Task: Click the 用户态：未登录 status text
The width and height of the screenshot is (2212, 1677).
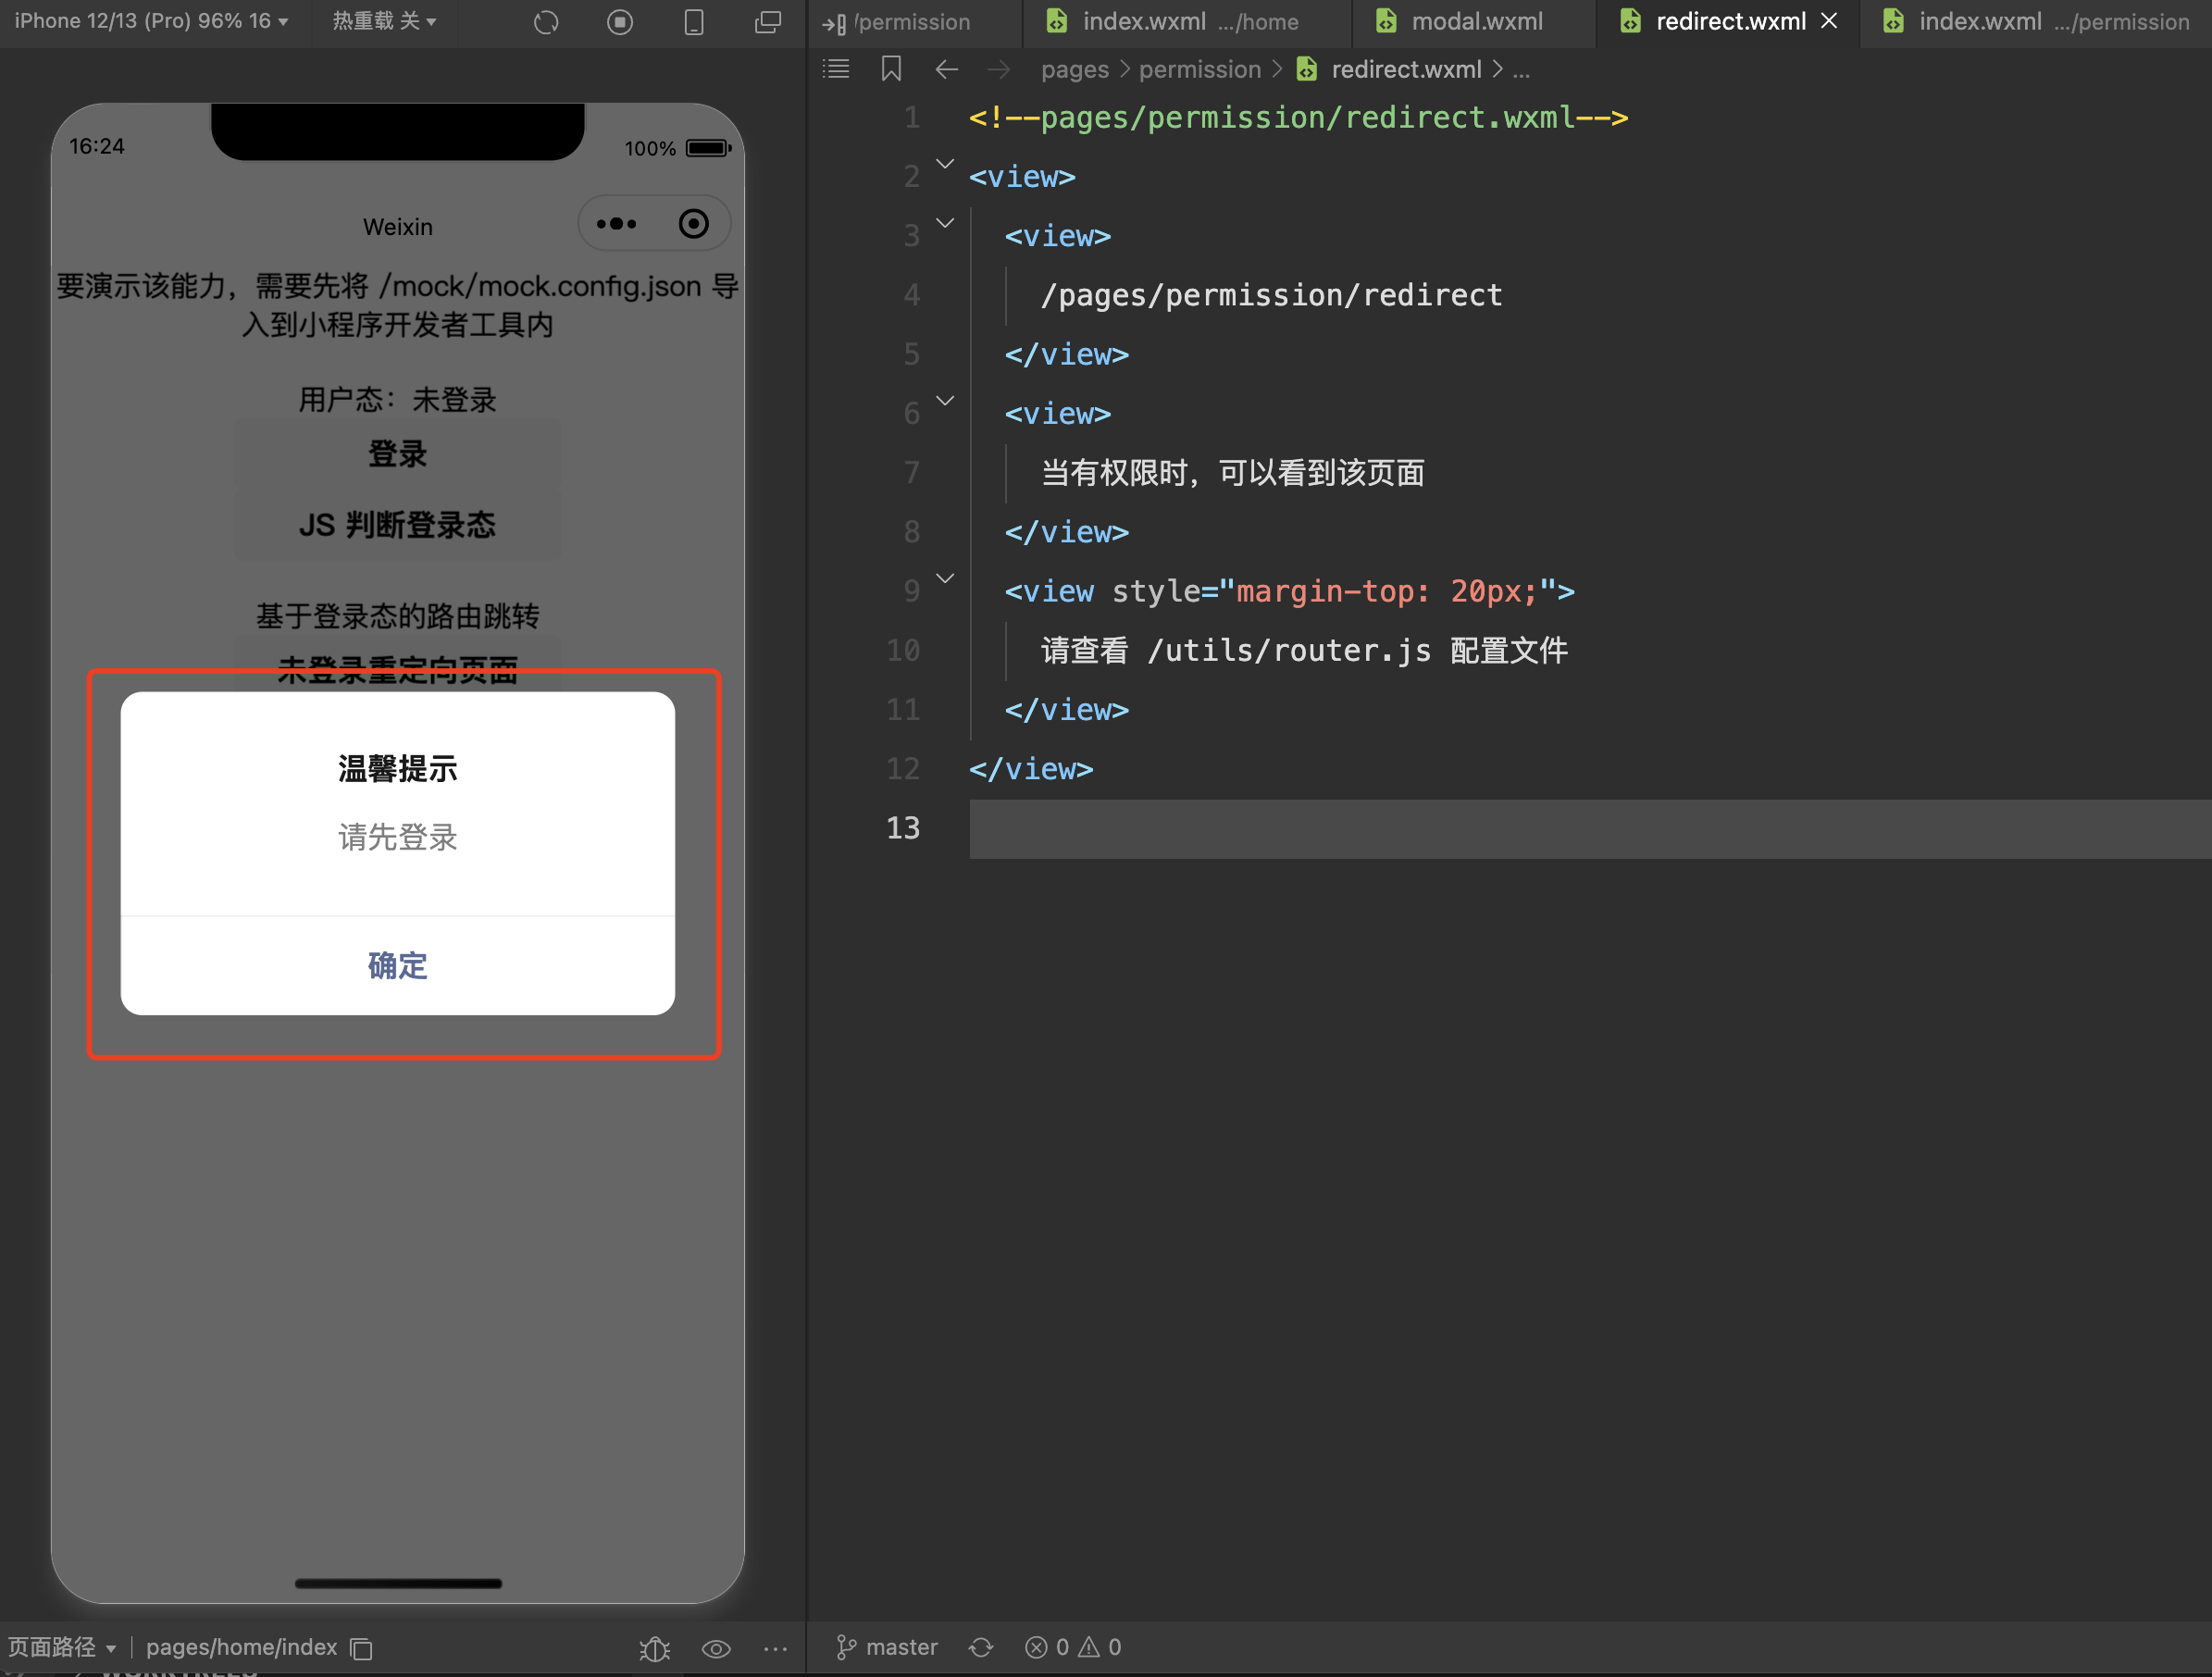Action: click(398, 400)
